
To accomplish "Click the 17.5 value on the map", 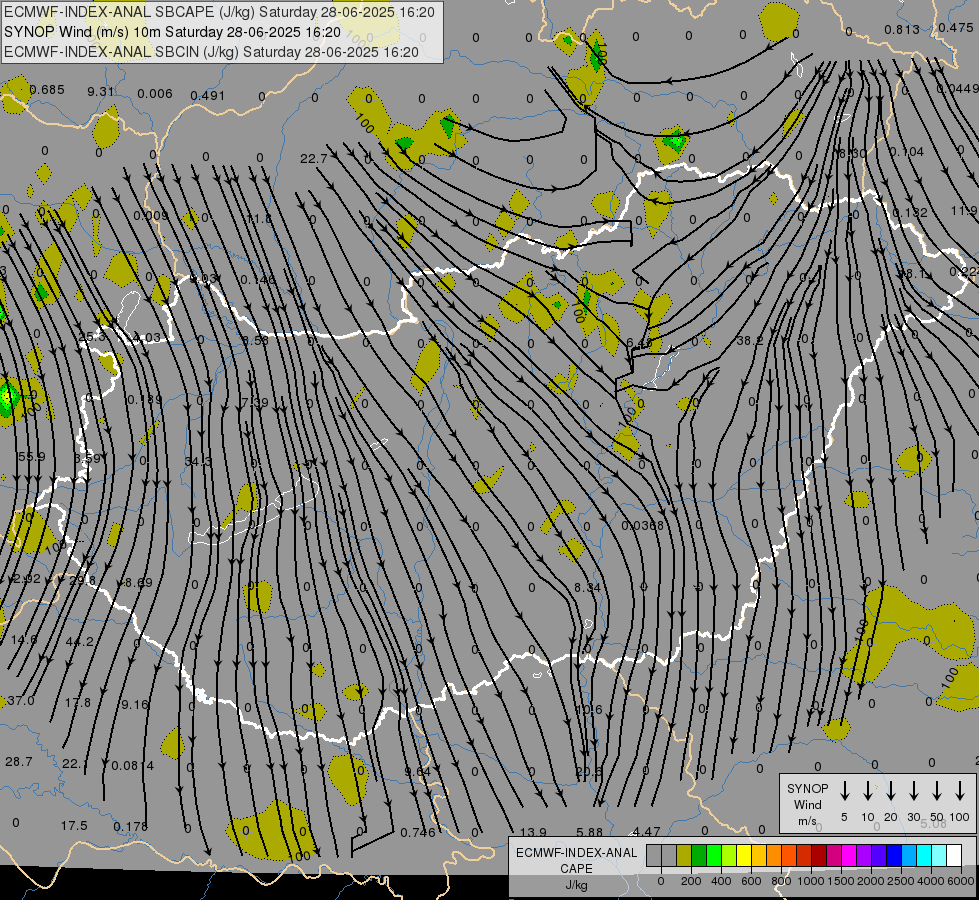I will coord(74,826).
